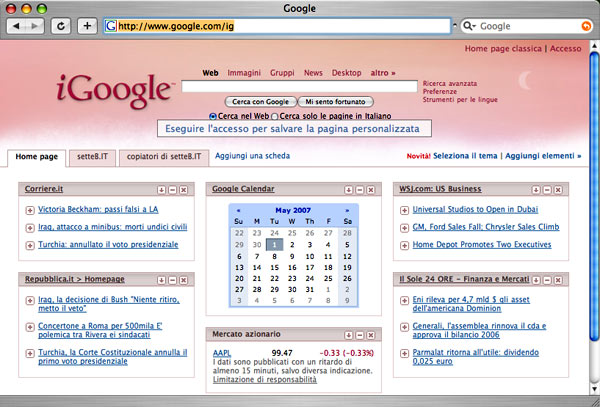Expand the Parmalat story plus icon
This screenshot has width=600, height=407.
[404, 353]
